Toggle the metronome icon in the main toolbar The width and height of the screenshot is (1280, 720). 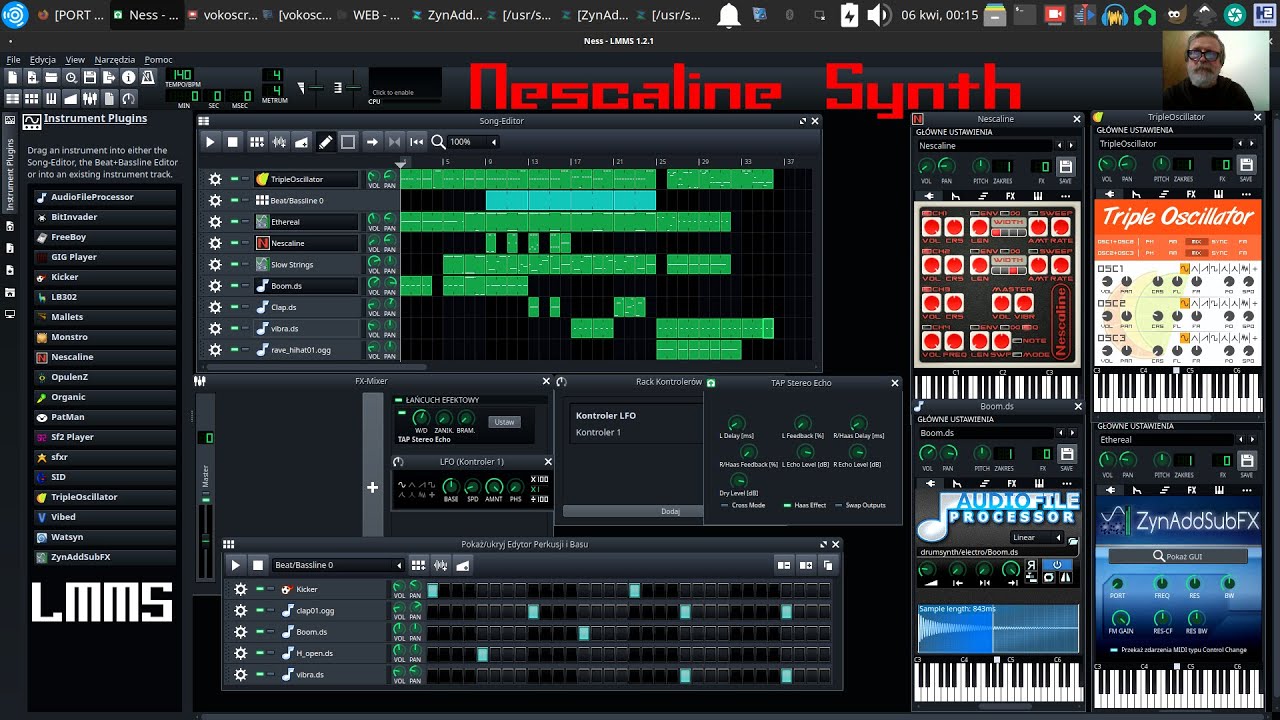[x=148, y=77]
